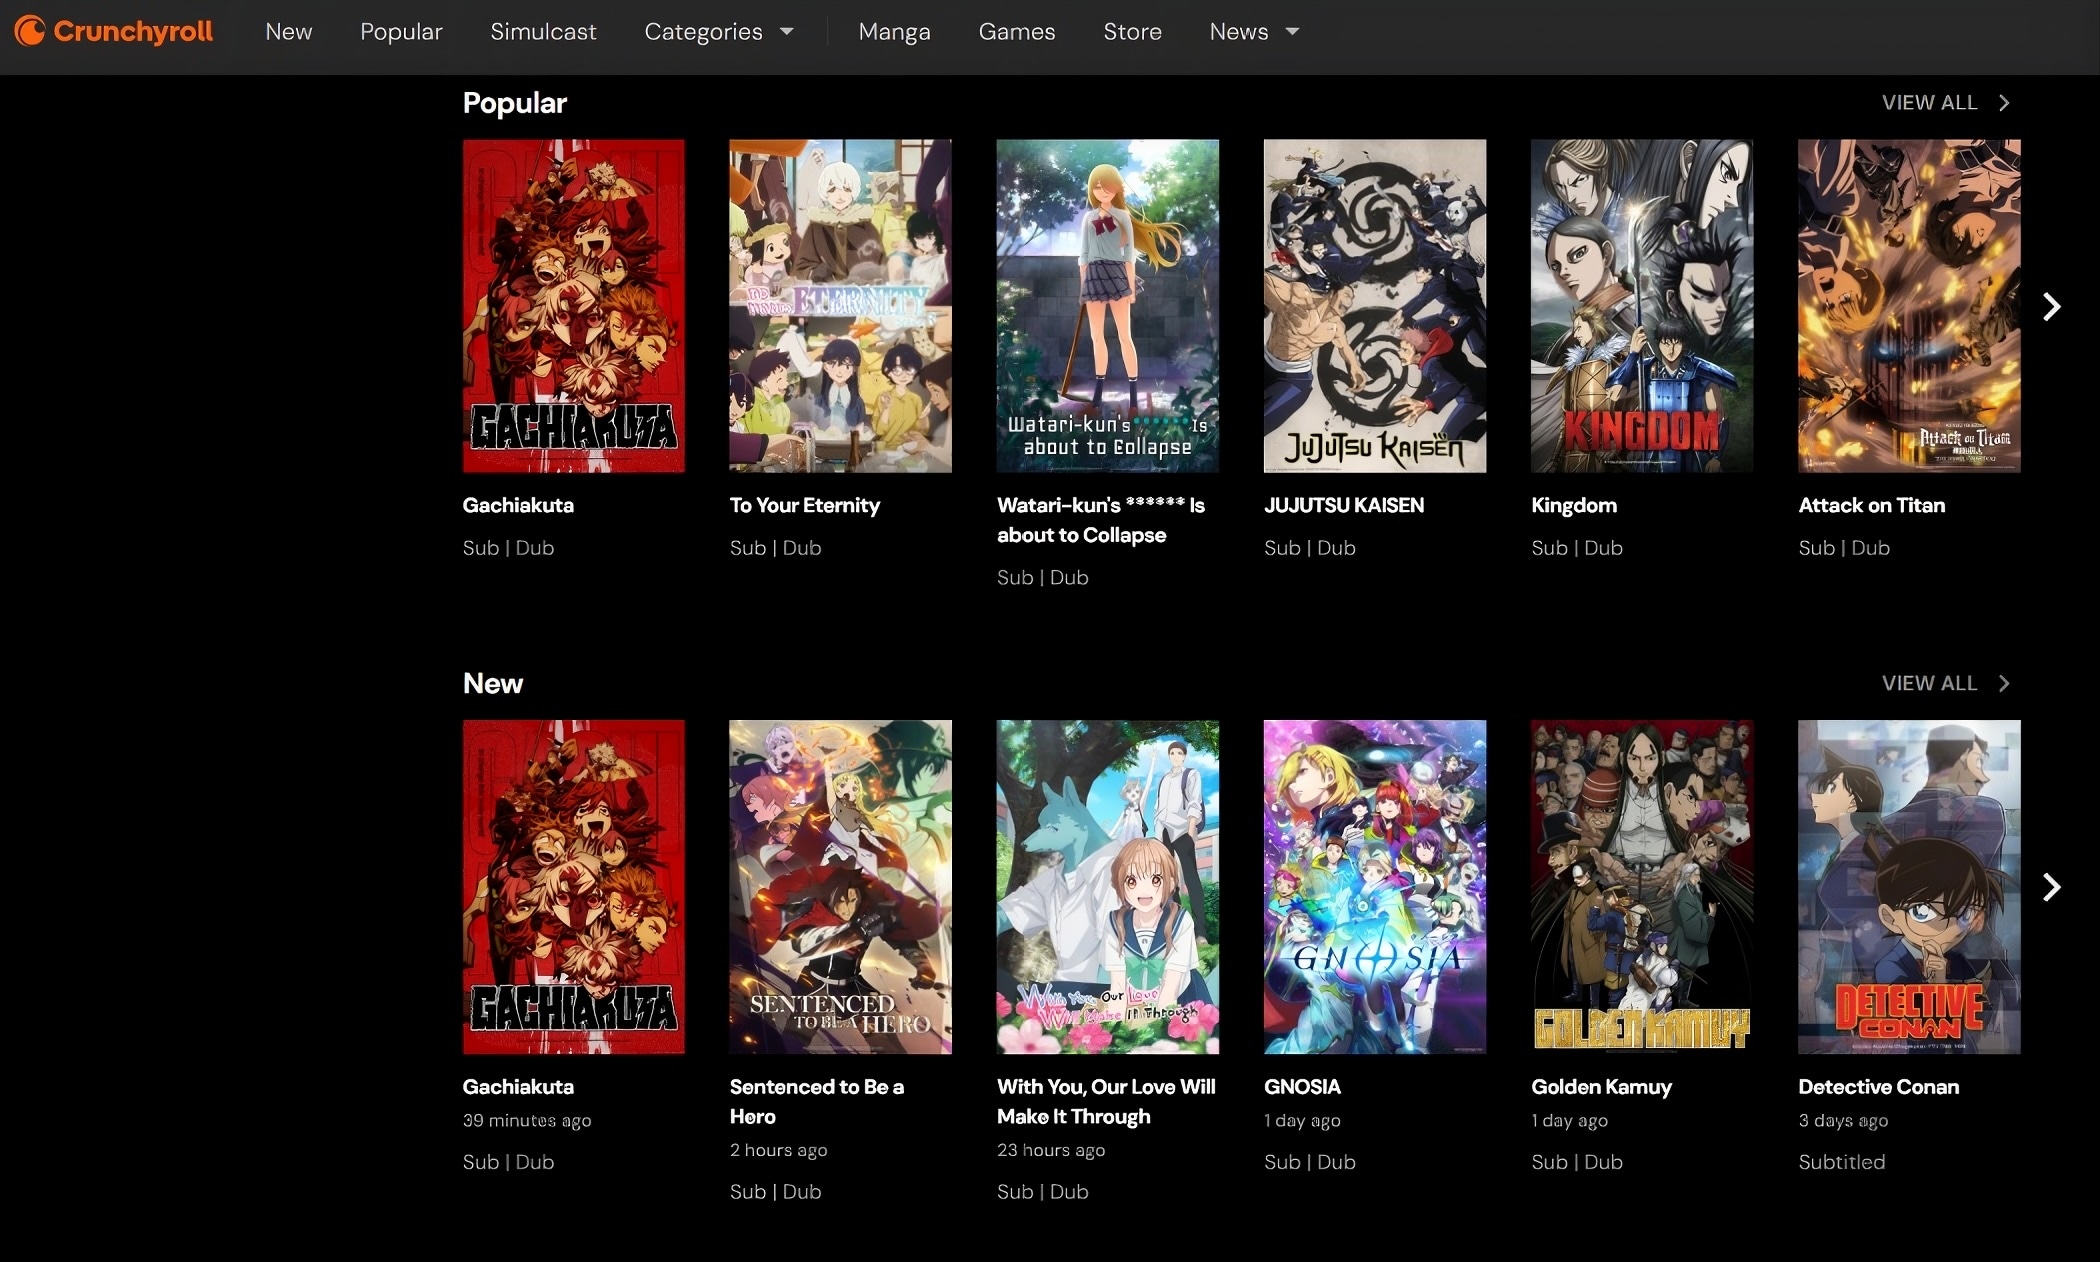Go to Popular in the top navigation
Screen dimensions: 2100x1262
click(401, 32)
